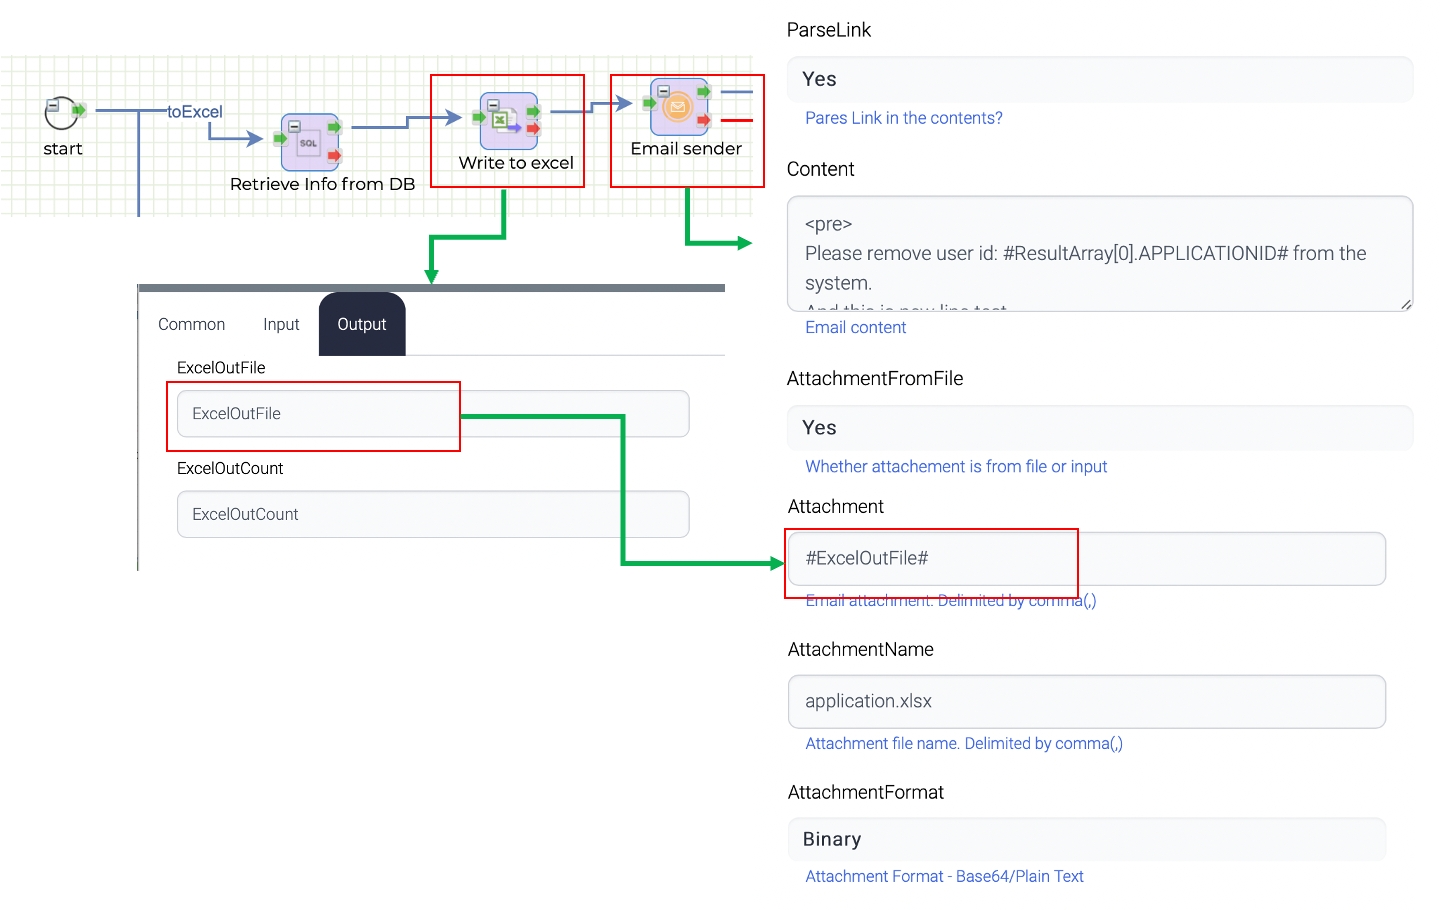The width and height of the screenshot is (1440, 910).
Task: Click red error port on Retrieve Info from DB
Action: tap(334, 156)
